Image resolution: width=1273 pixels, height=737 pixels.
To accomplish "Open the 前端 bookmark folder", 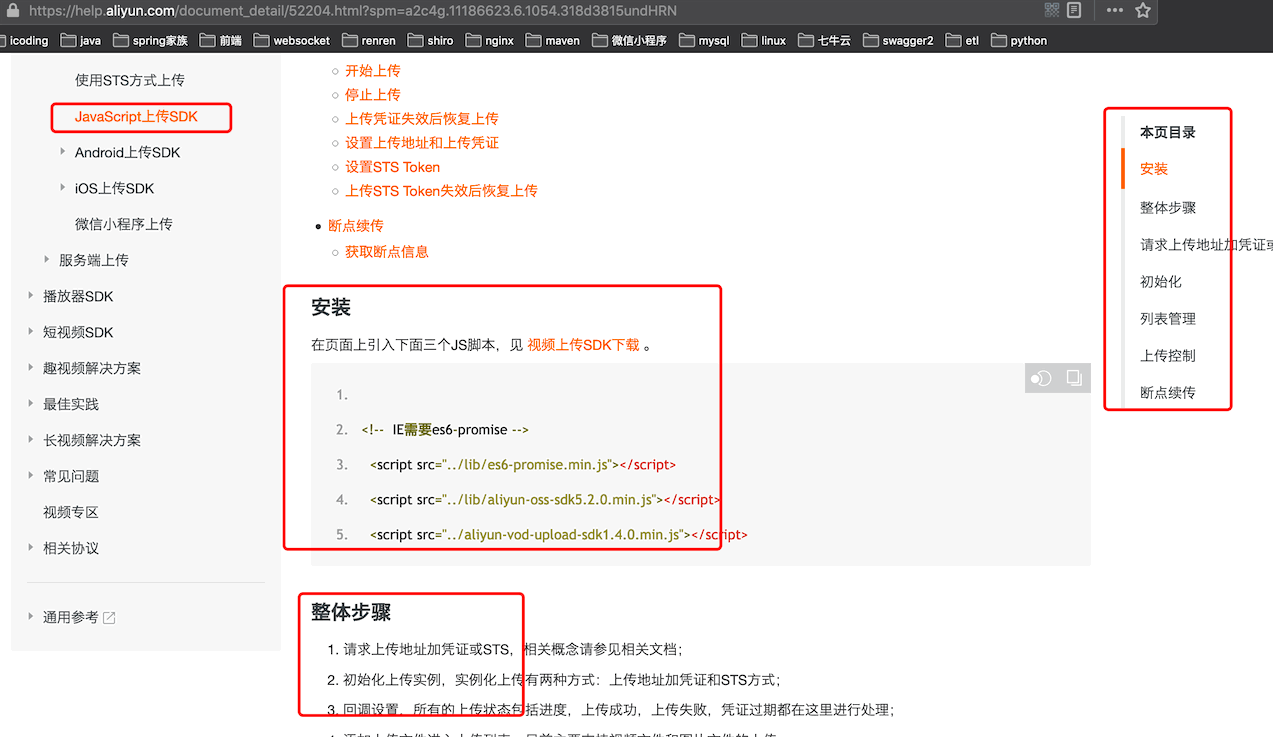I will pyautogui.click(x=221, y=41).
